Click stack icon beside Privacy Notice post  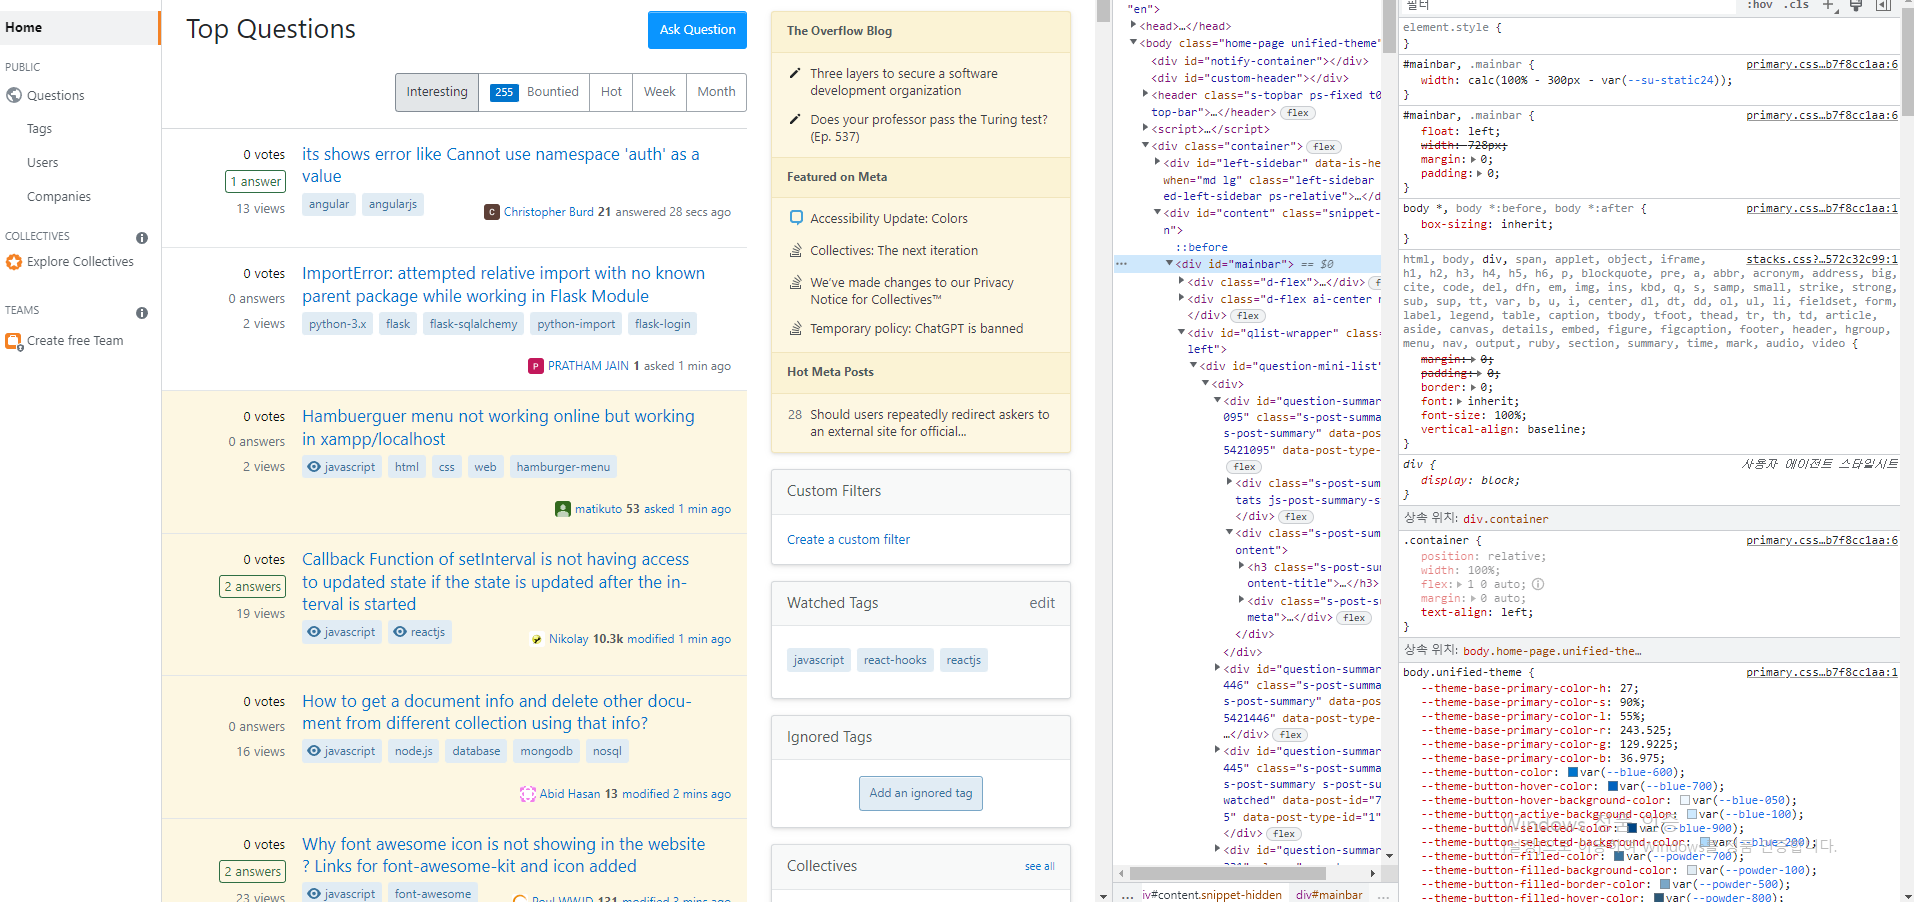click(796, 282)
